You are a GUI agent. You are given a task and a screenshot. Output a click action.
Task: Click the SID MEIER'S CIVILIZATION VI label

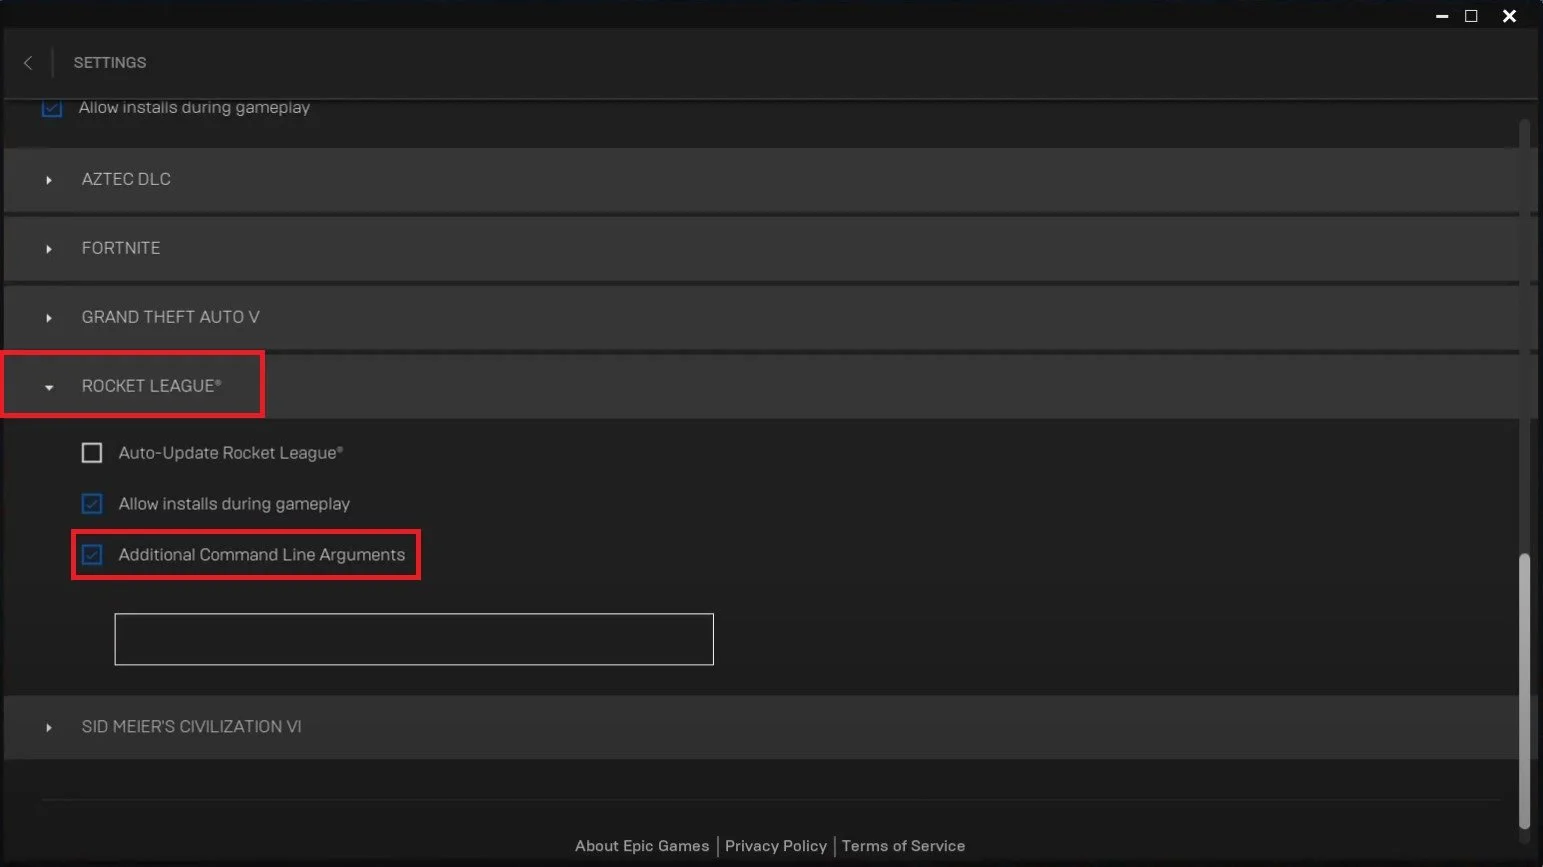(191, 727)
